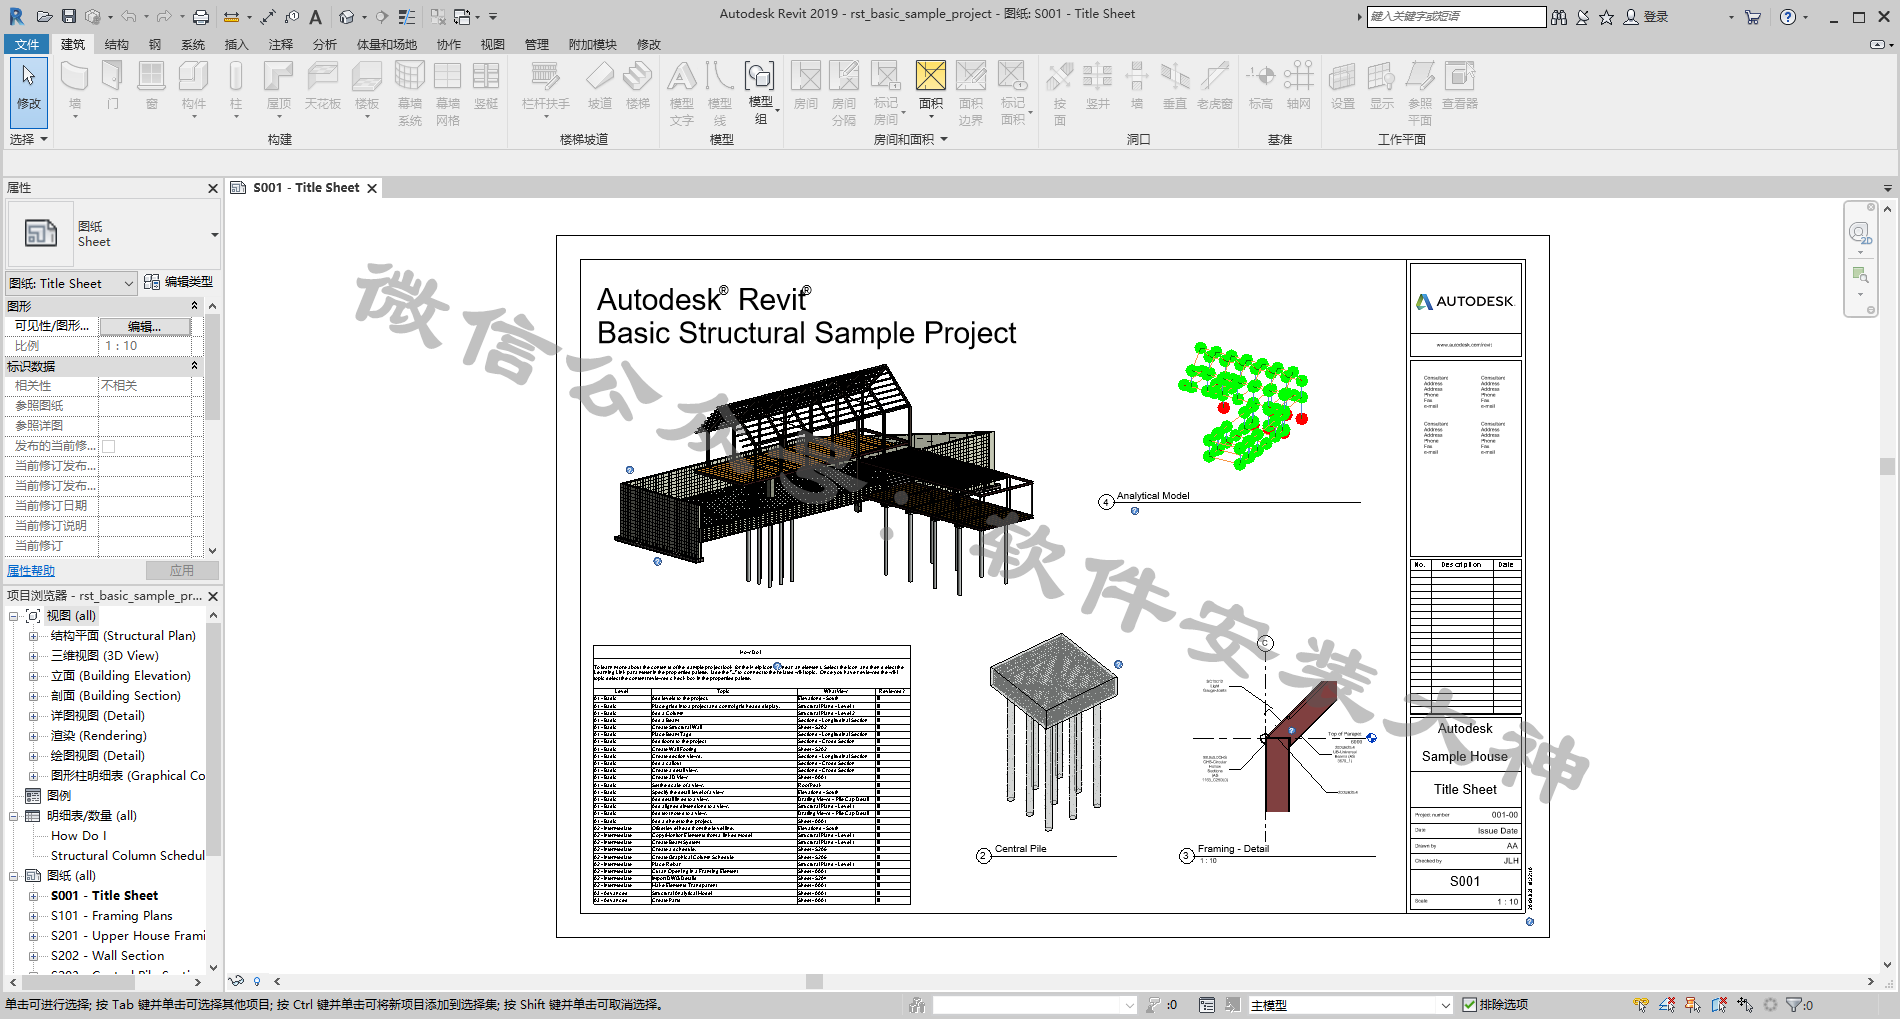Click the Model Line (模型线) icon

pyautogui.click(x=720, y=78)
